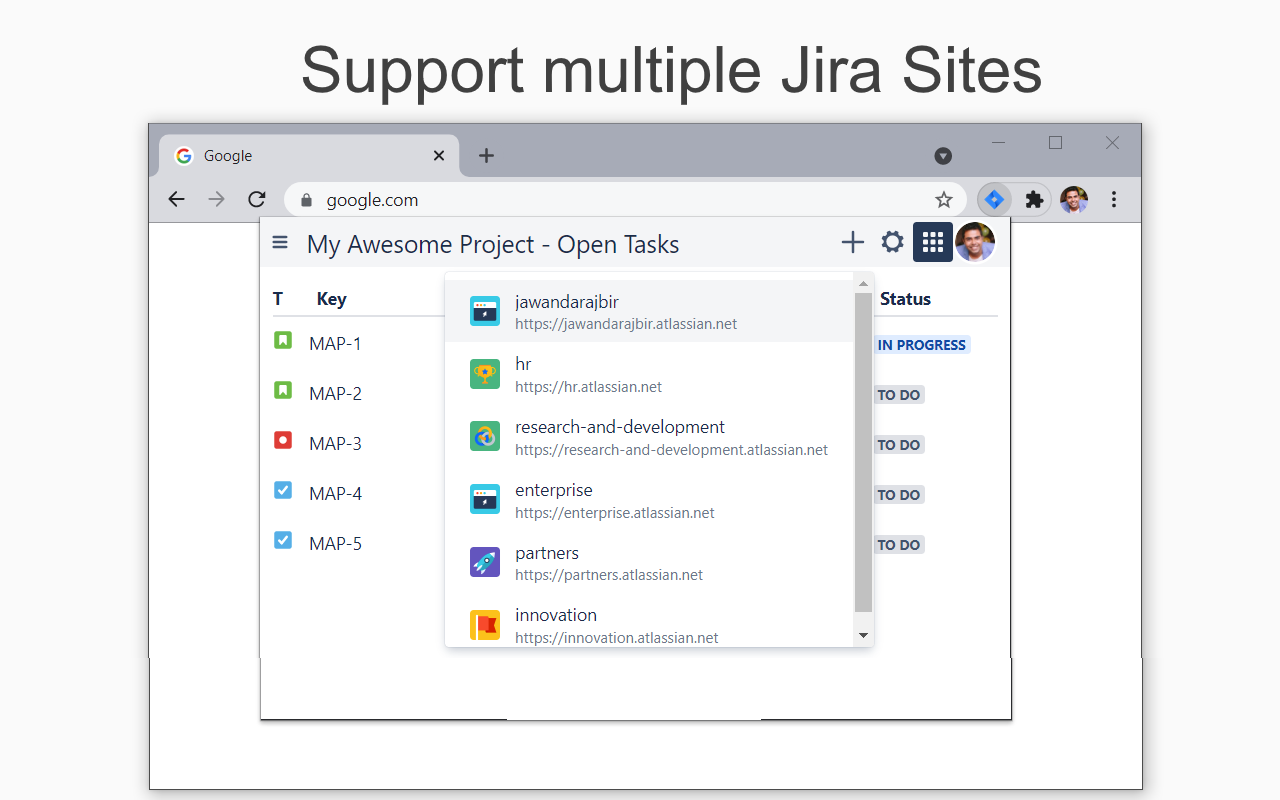Click the IN PROGRESS status of MAP-1
The width and height of the screenshot is (1280, 800).
(921, 345)
